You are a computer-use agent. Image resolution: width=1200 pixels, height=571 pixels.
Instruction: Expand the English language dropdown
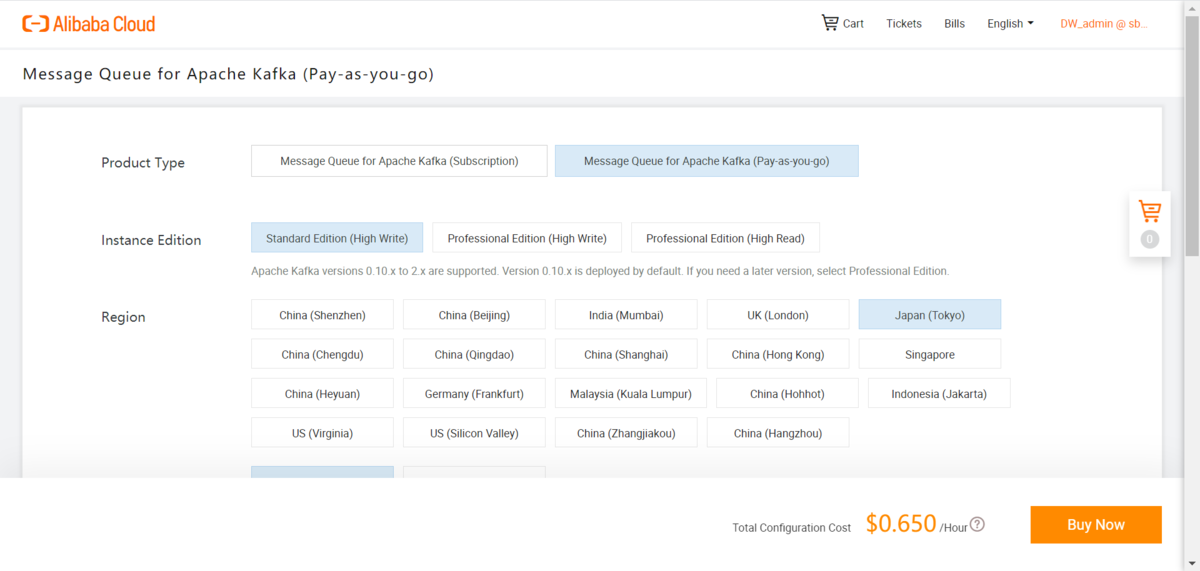coord(1010,24)
